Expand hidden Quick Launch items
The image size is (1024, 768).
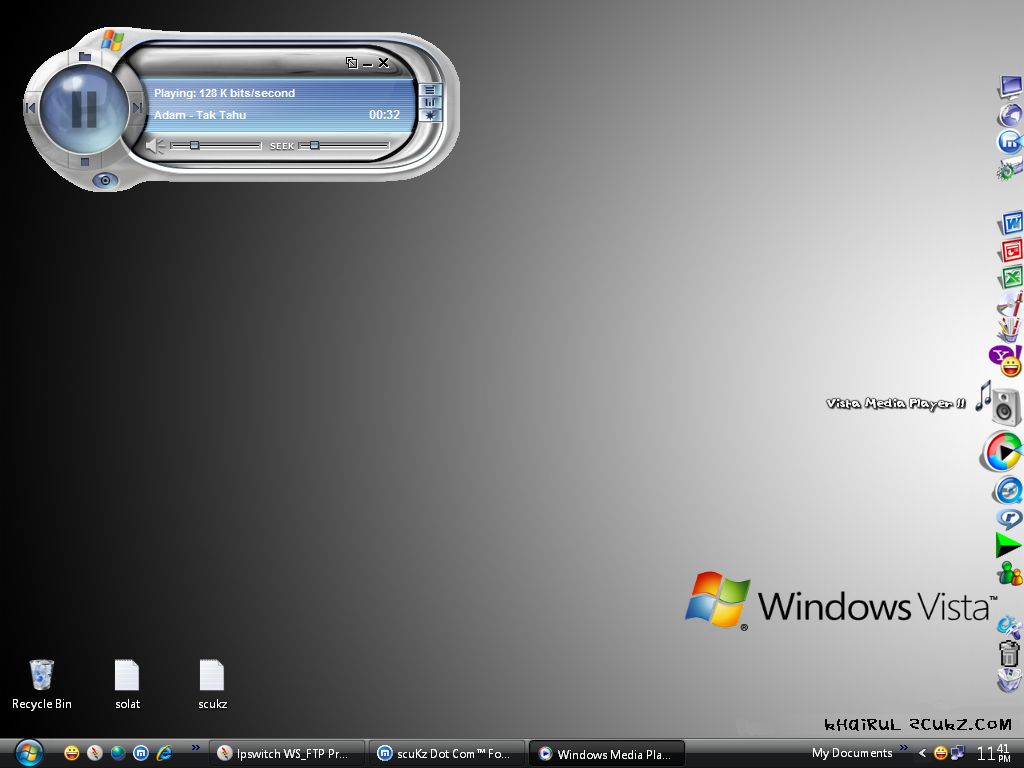click(195, 748)
